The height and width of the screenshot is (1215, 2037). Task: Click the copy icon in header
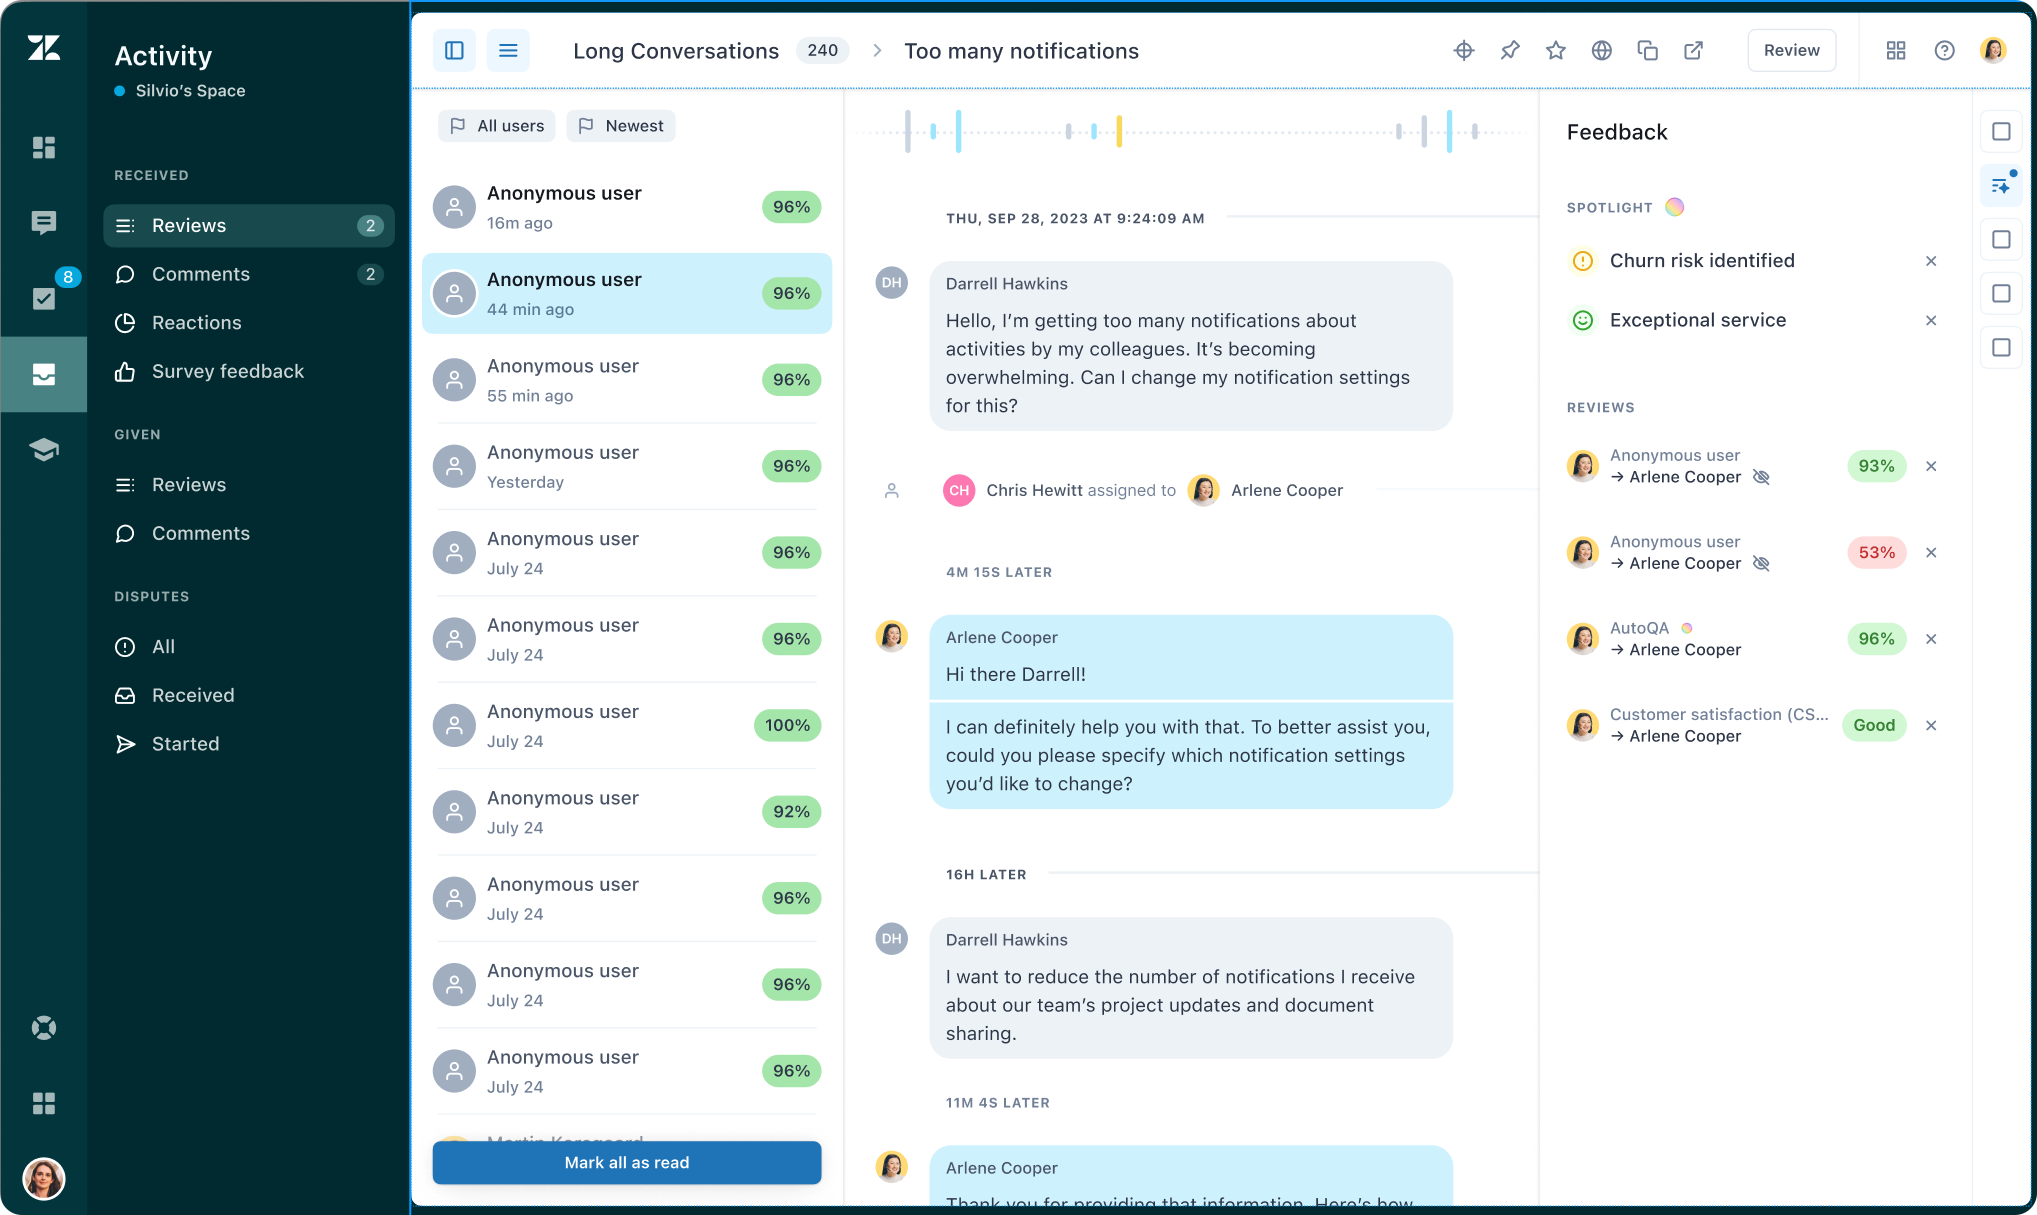(x=1647, y=51)
